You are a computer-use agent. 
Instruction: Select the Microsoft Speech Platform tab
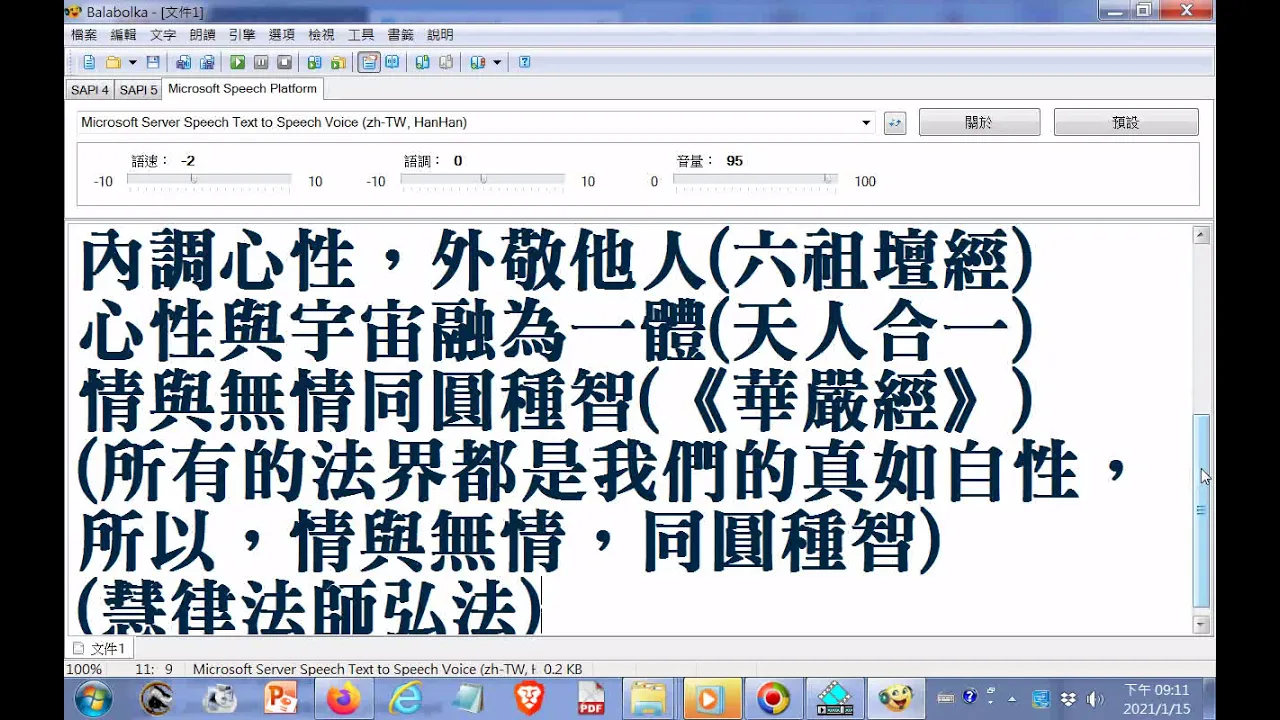[x=242, y=88]
